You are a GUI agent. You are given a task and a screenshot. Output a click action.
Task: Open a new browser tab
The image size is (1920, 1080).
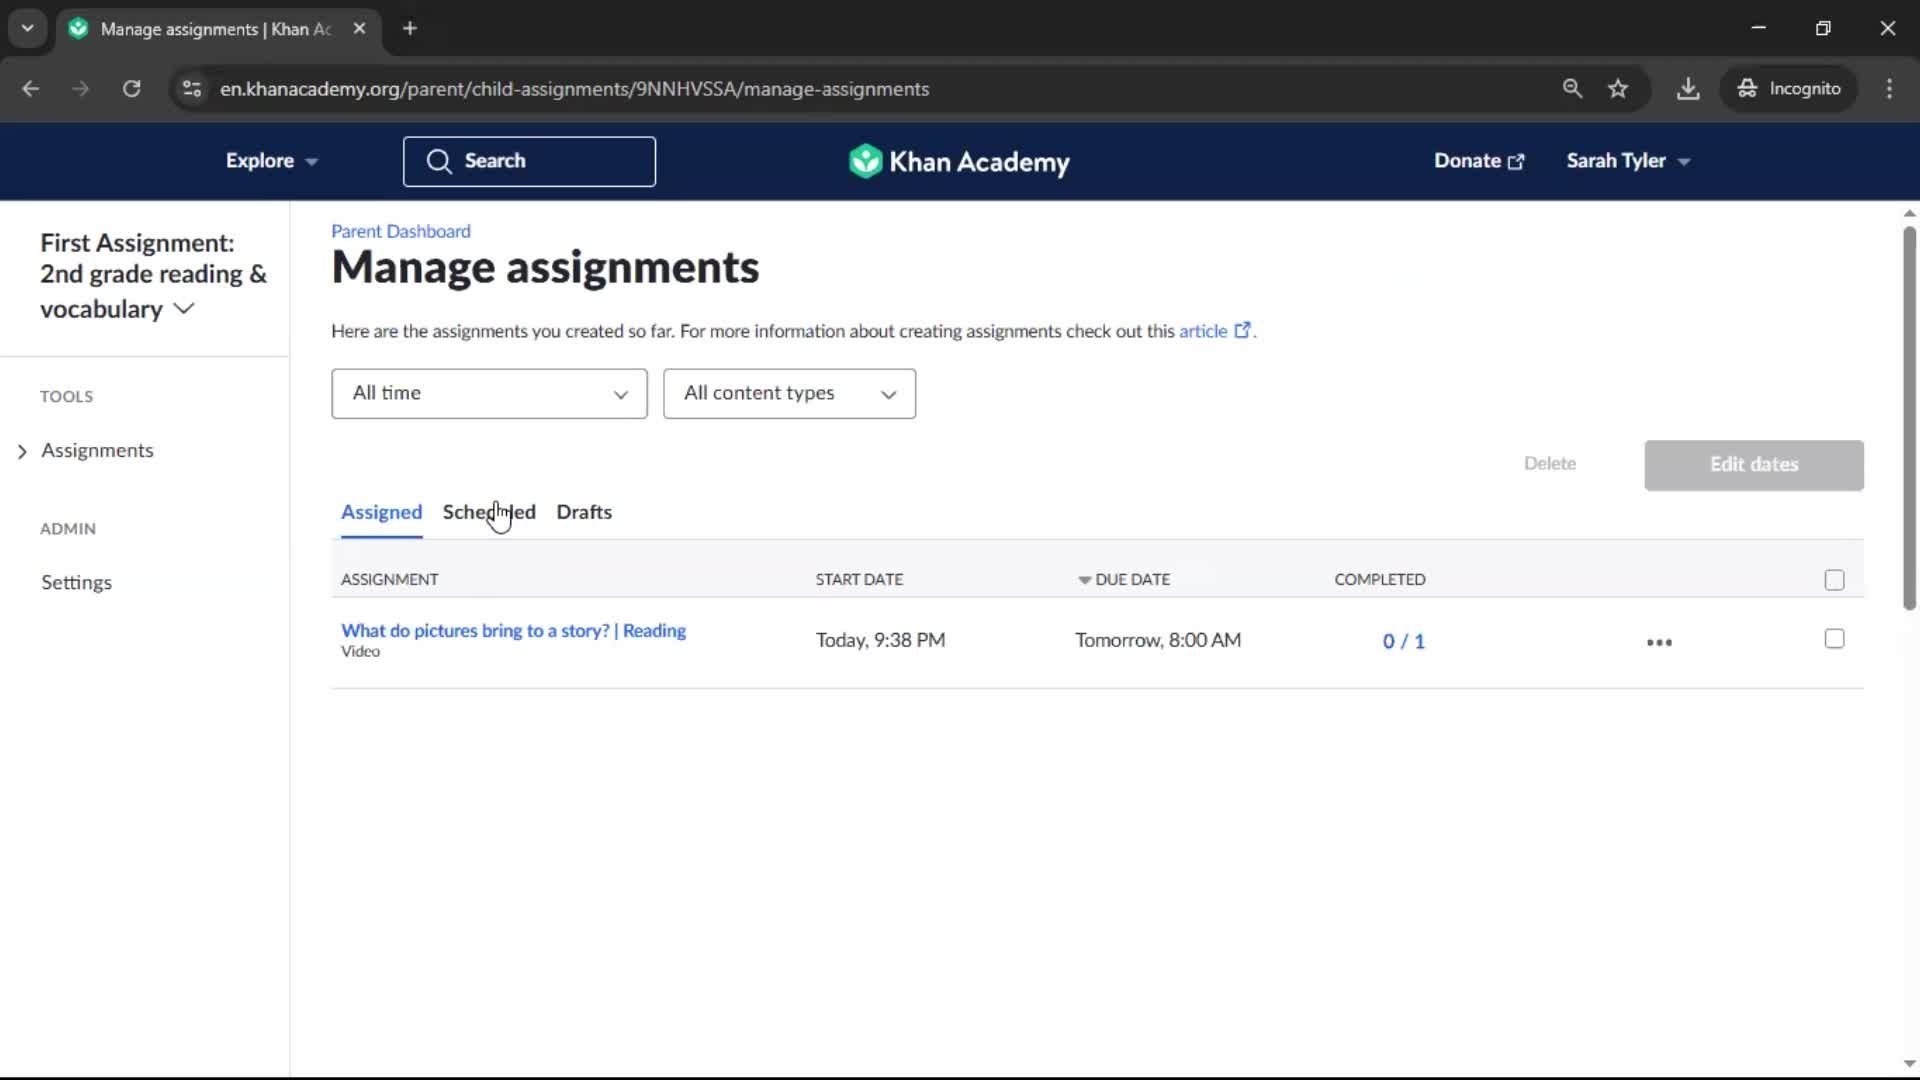pos(410,28)
